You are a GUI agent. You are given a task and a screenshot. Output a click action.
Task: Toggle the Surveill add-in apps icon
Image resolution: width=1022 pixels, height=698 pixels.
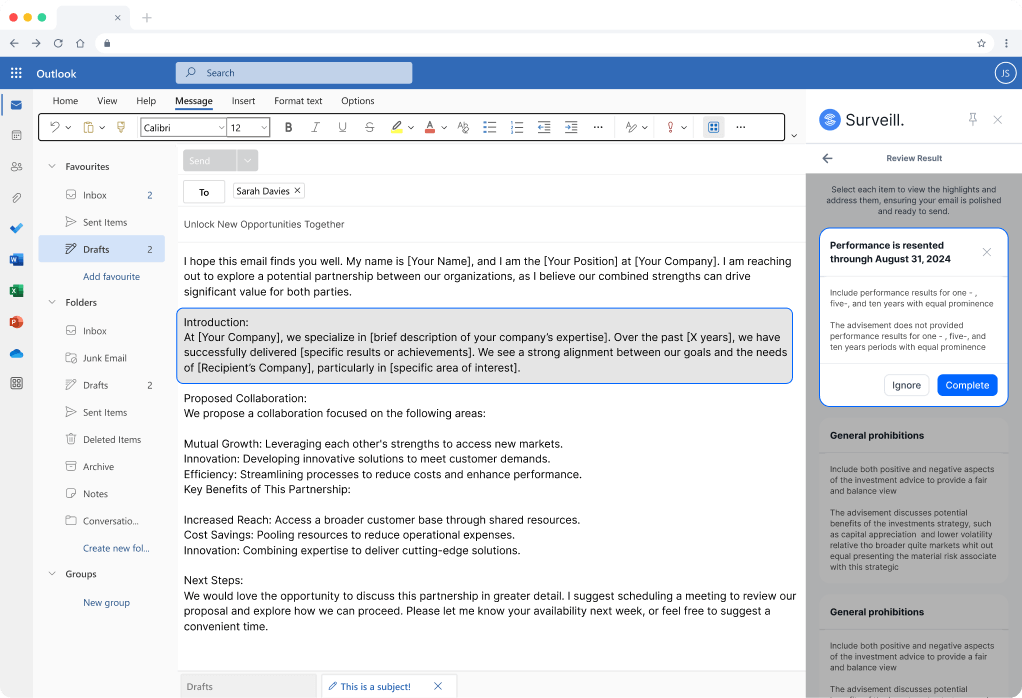coord(714,127)
